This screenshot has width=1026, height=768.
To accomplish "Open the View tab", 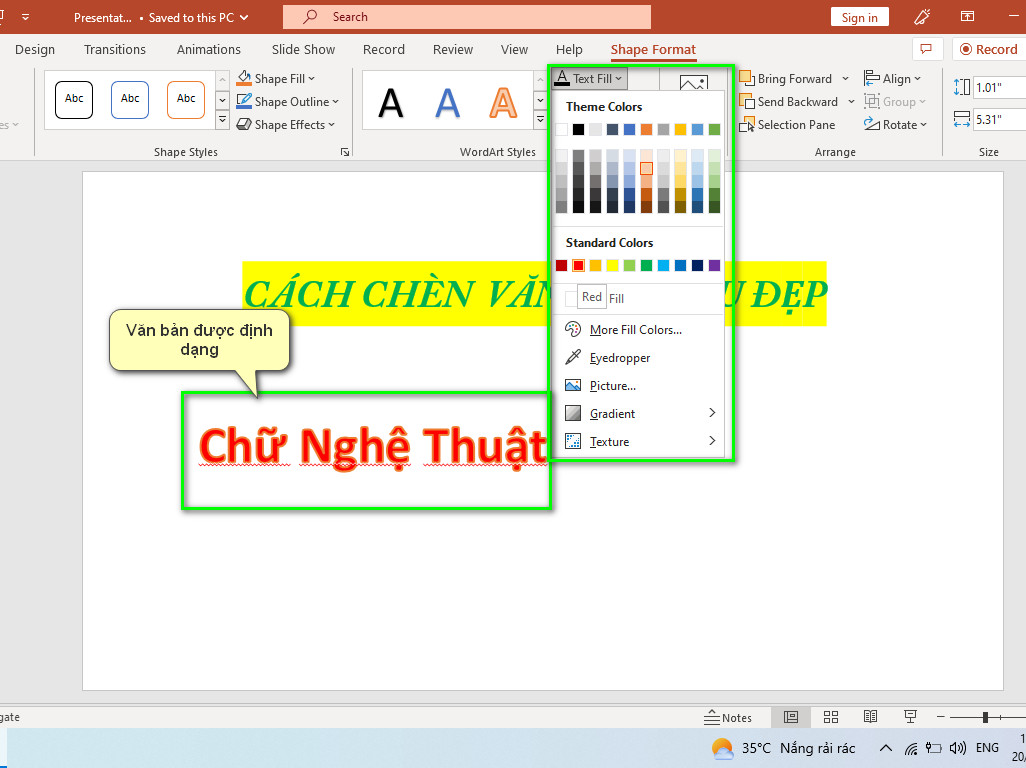I will pos(514,49).
